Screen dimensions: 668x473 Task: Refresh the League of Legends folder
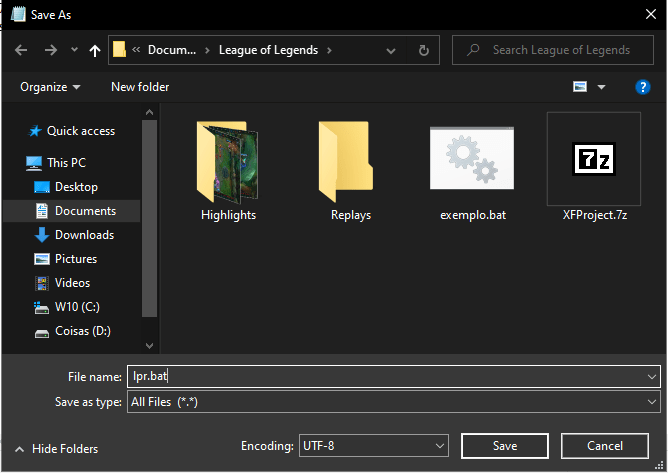pos(423,50)
